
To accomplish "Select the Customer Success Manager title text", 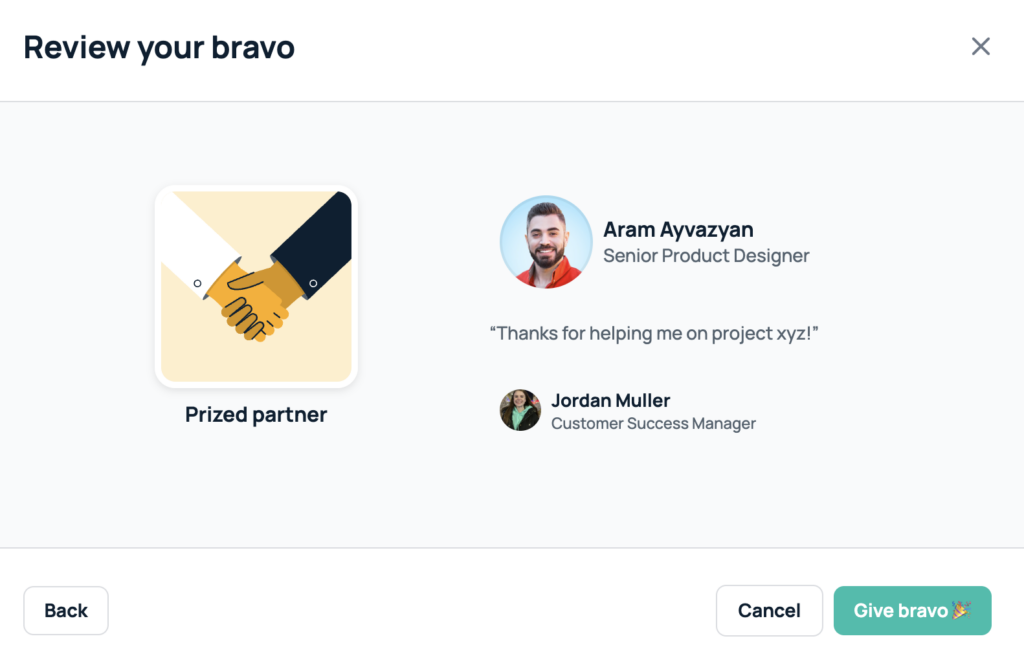I will tap(653, 423).
